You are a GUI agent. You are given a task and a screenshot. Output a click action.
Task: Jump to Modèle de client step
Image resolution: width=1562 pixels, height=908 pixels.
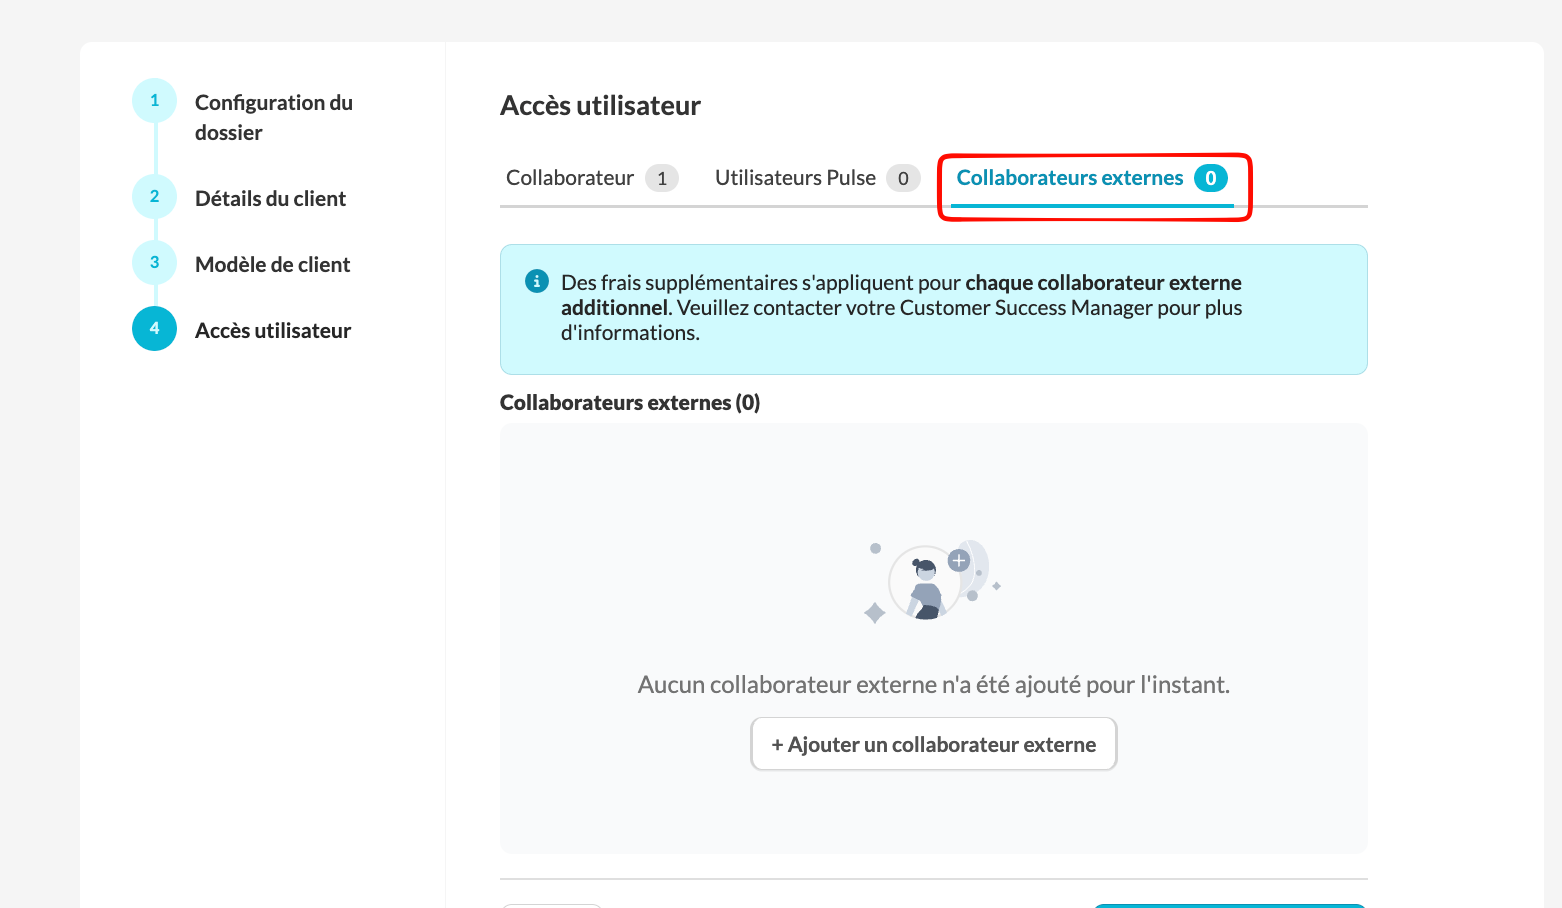(272, 264)
